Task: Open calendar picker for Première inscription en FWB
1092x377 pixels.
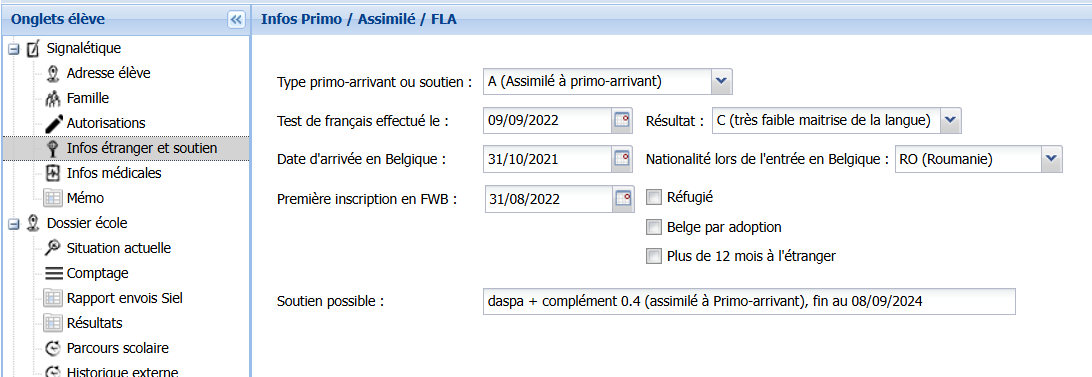Action: [x=623, y=199]
